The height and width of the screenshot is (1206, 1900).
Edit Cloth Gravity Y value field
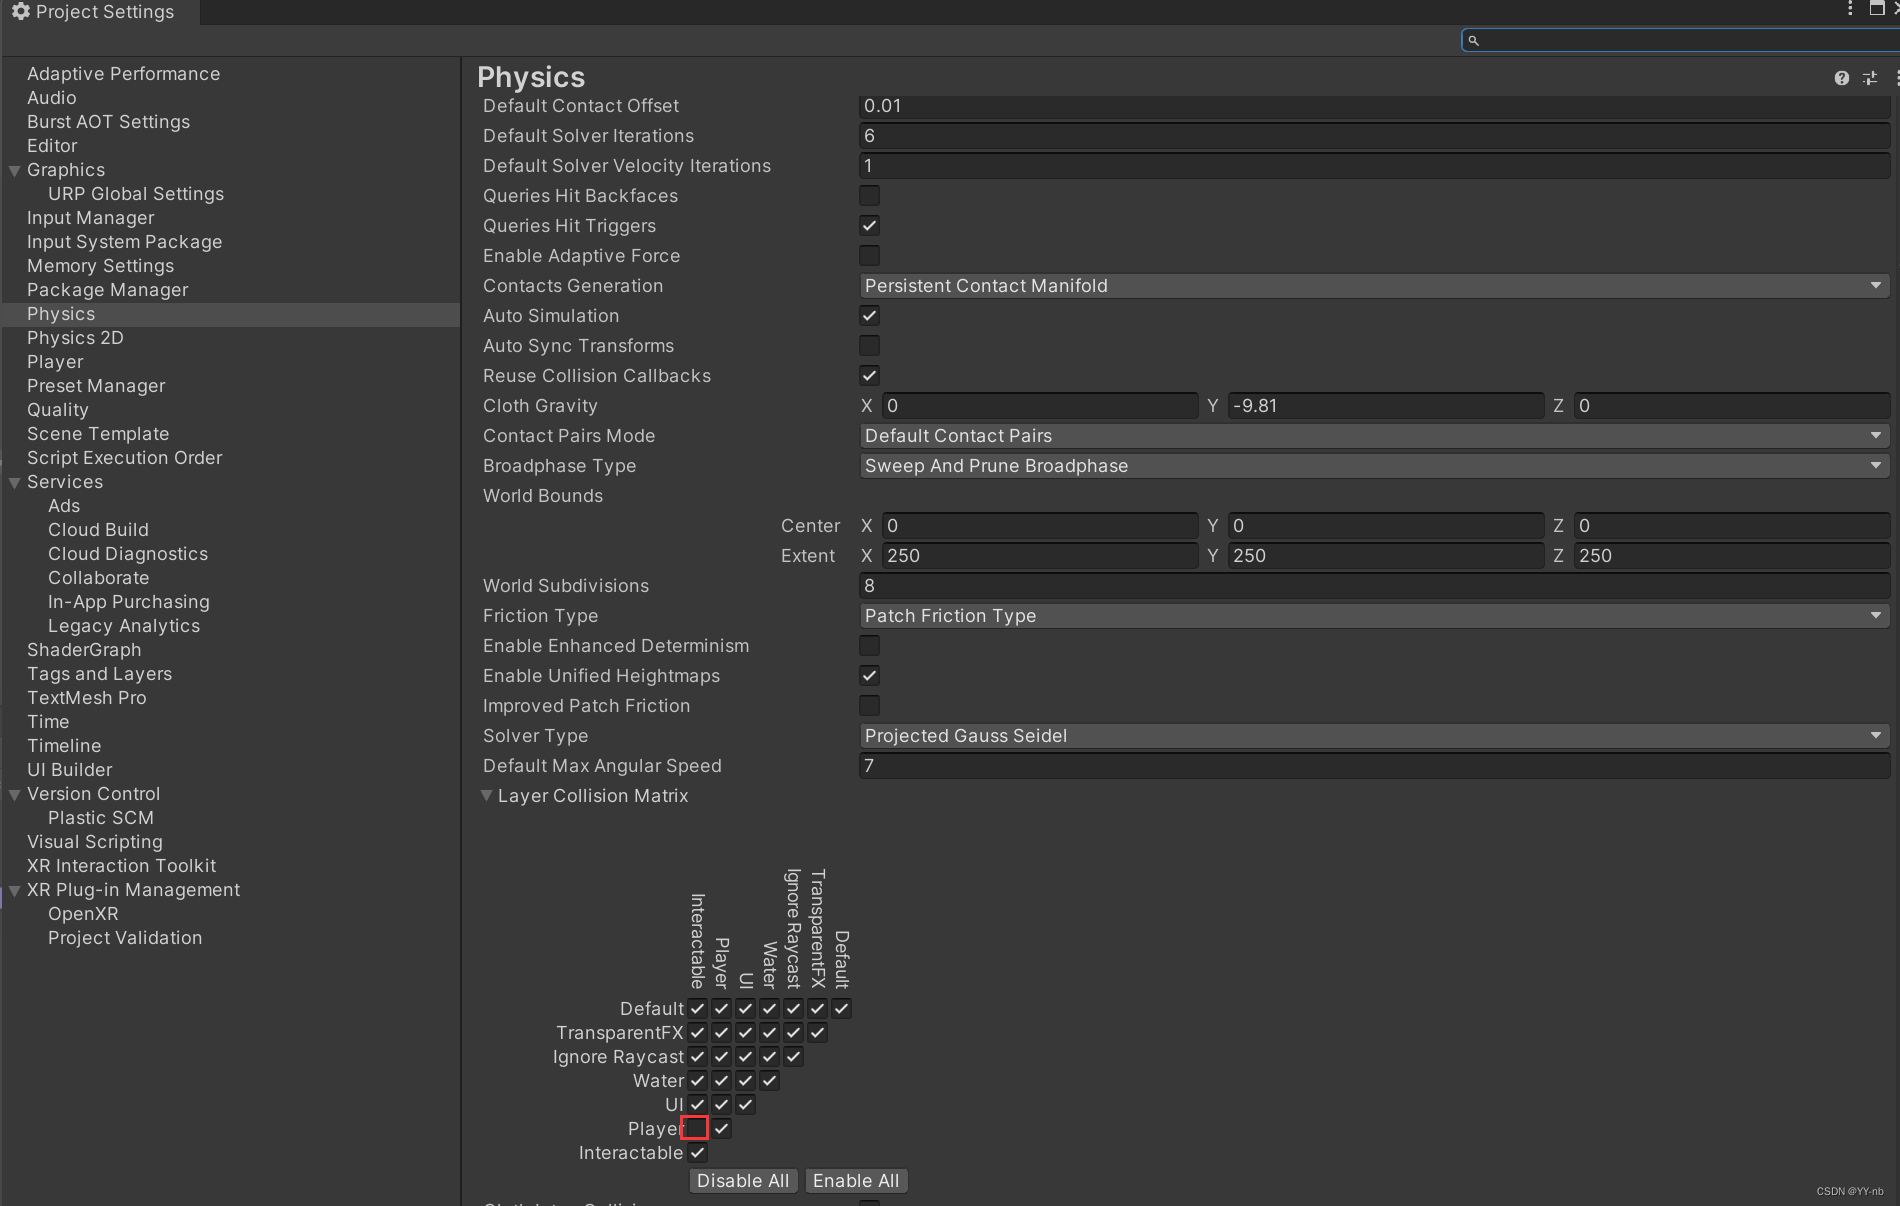1386,406
